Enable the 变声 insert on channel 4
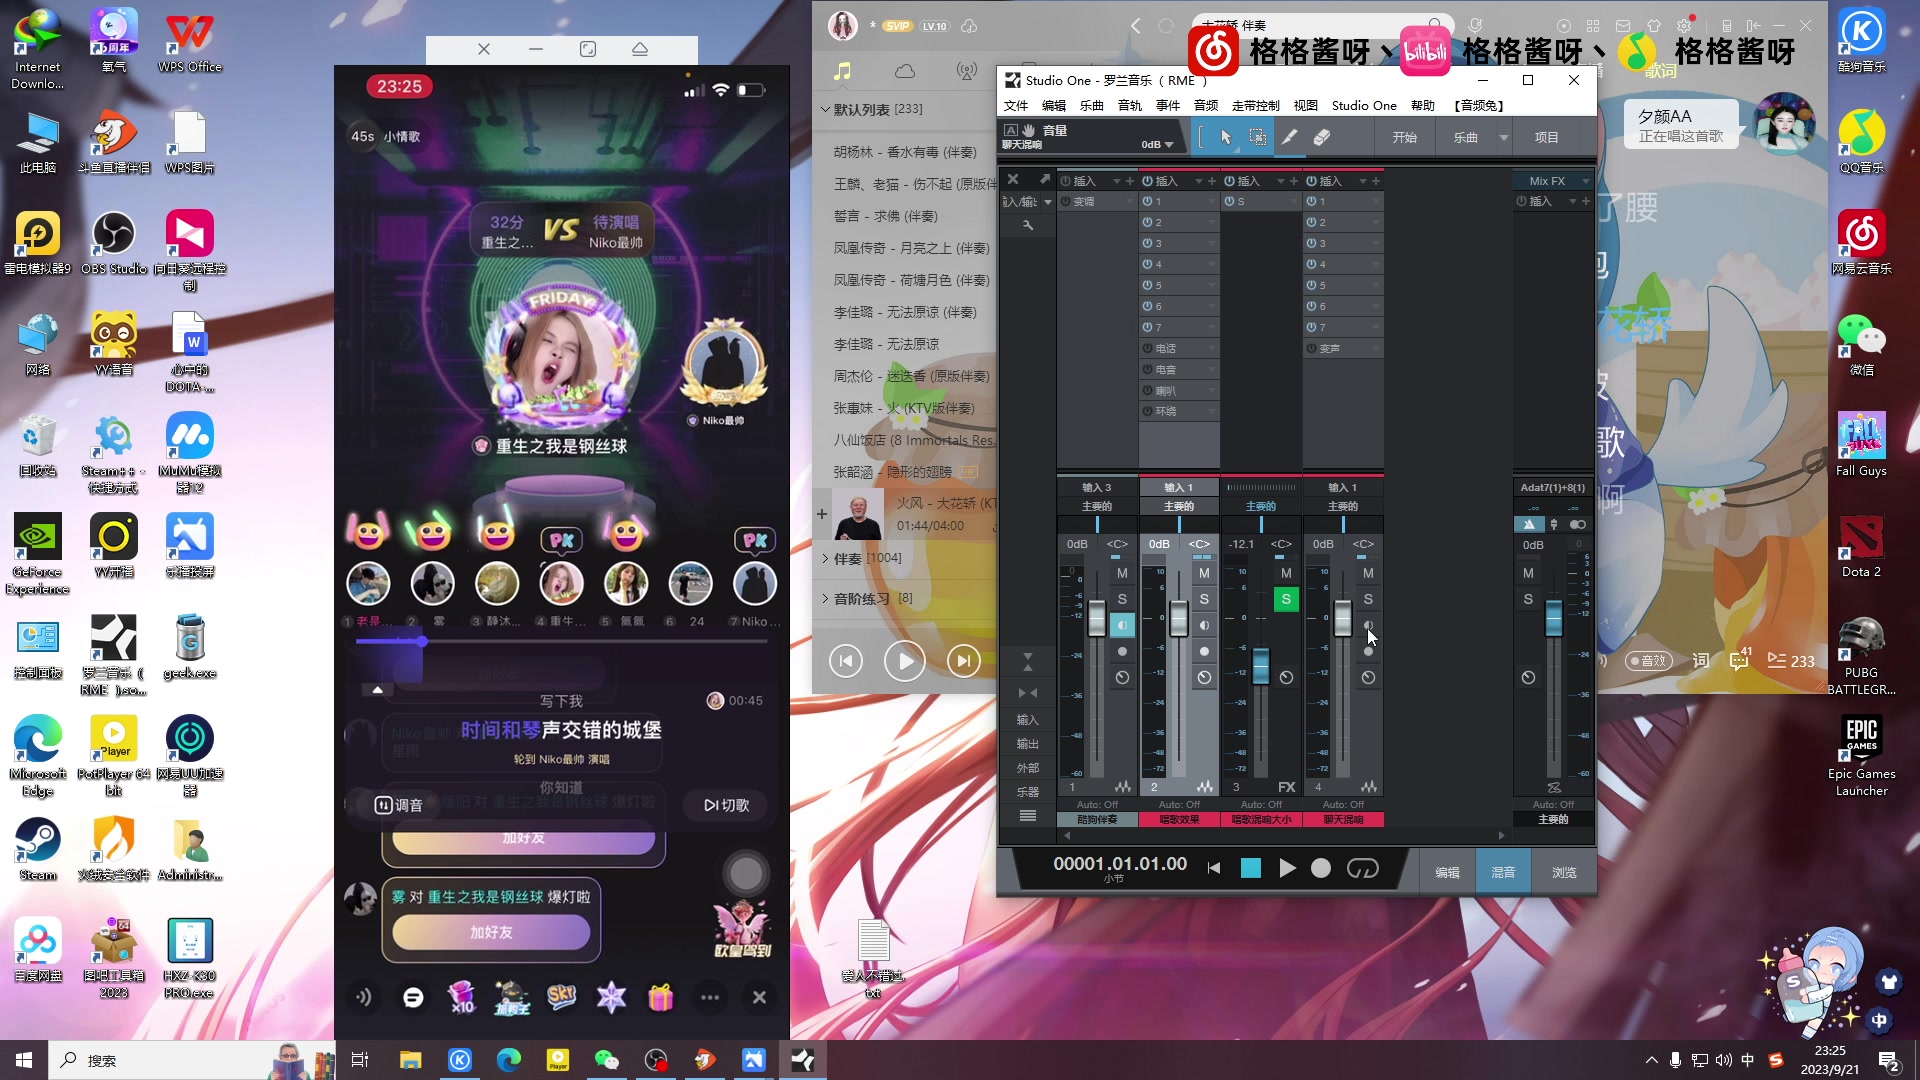The height and width of the screenshot is (1080, 1920). tap(1311, 349)
